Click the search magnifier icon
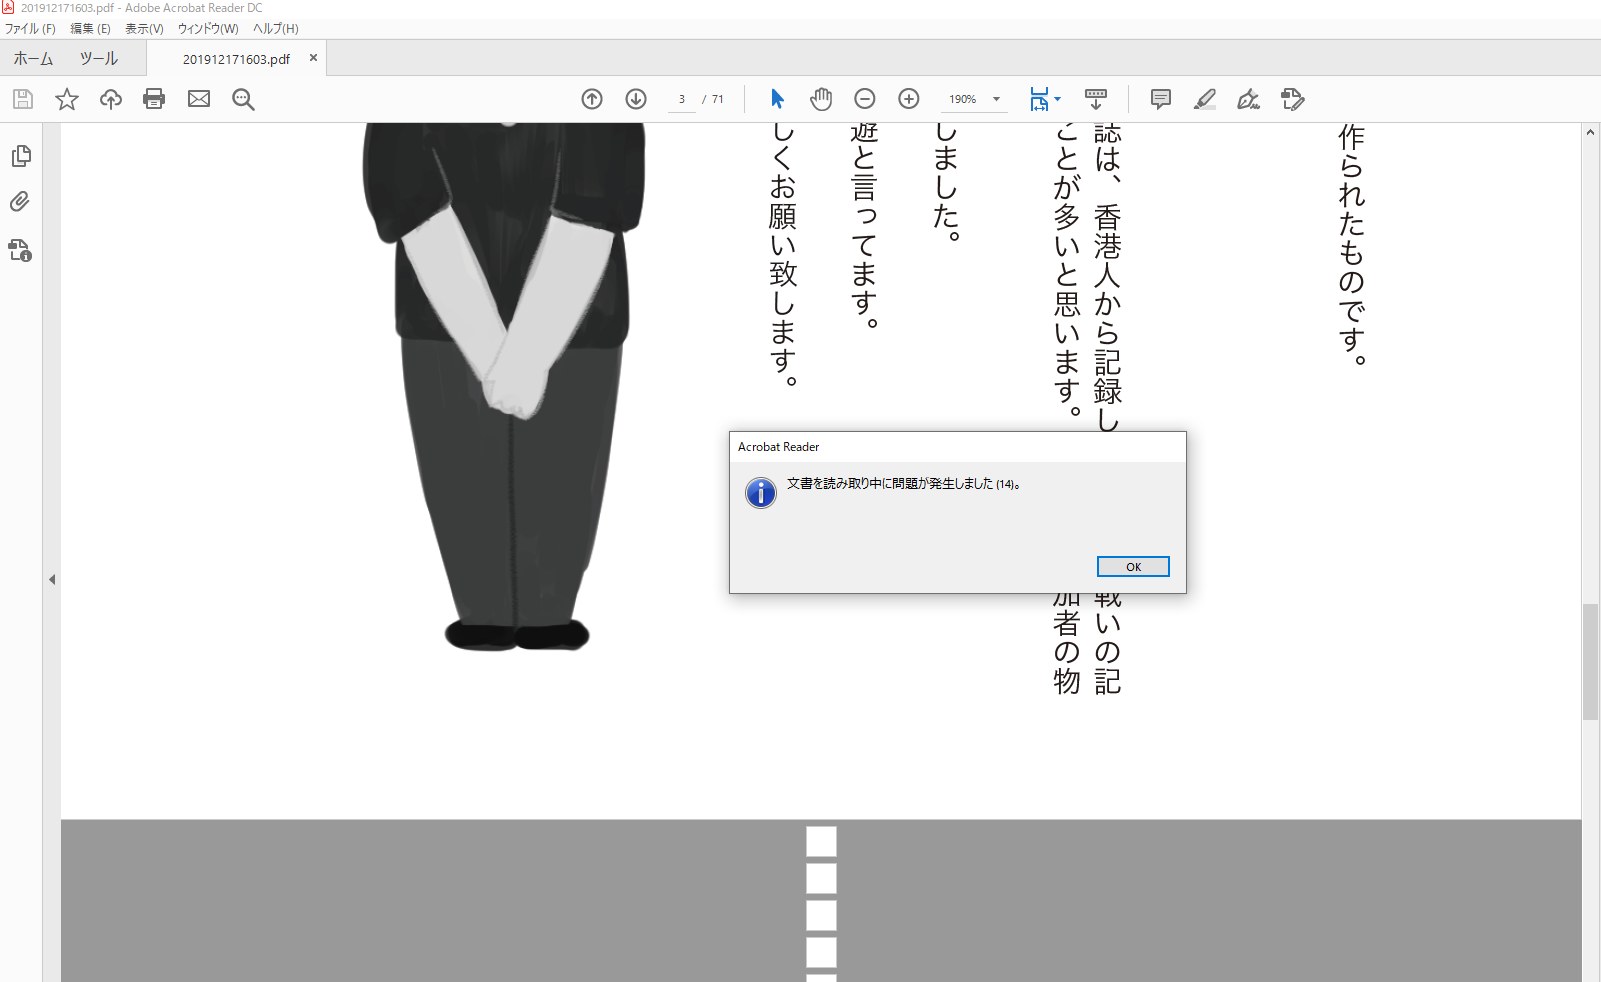Image resolution: width=1601 pixels, height=982 pixels. point(243,99)
